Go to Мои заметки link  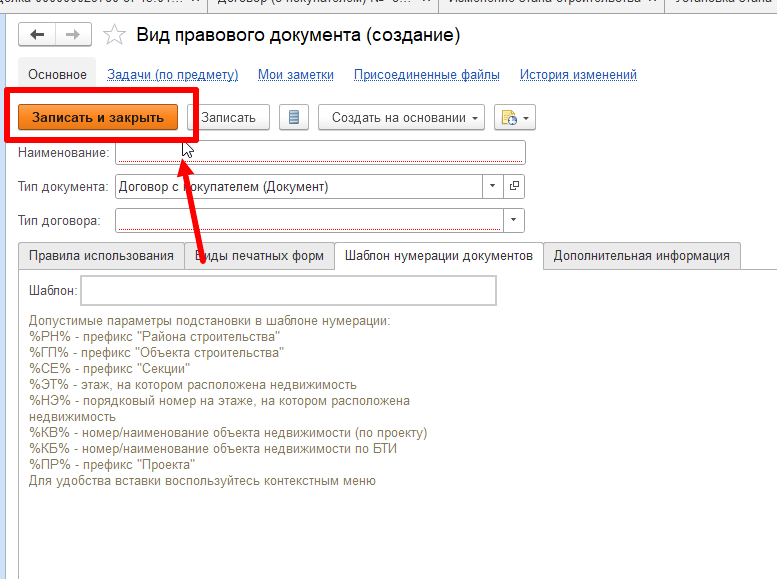pyautogui.click(x=296, y=75)
